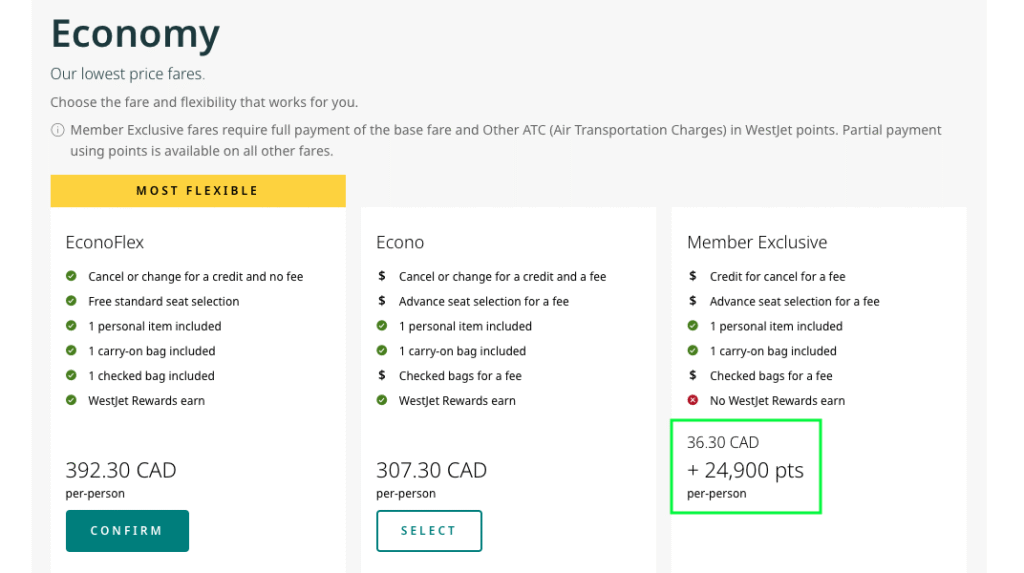Select the Member Exclusive 24,900 pts price
Screen dimensions: 1024x573
coord(745,470)
